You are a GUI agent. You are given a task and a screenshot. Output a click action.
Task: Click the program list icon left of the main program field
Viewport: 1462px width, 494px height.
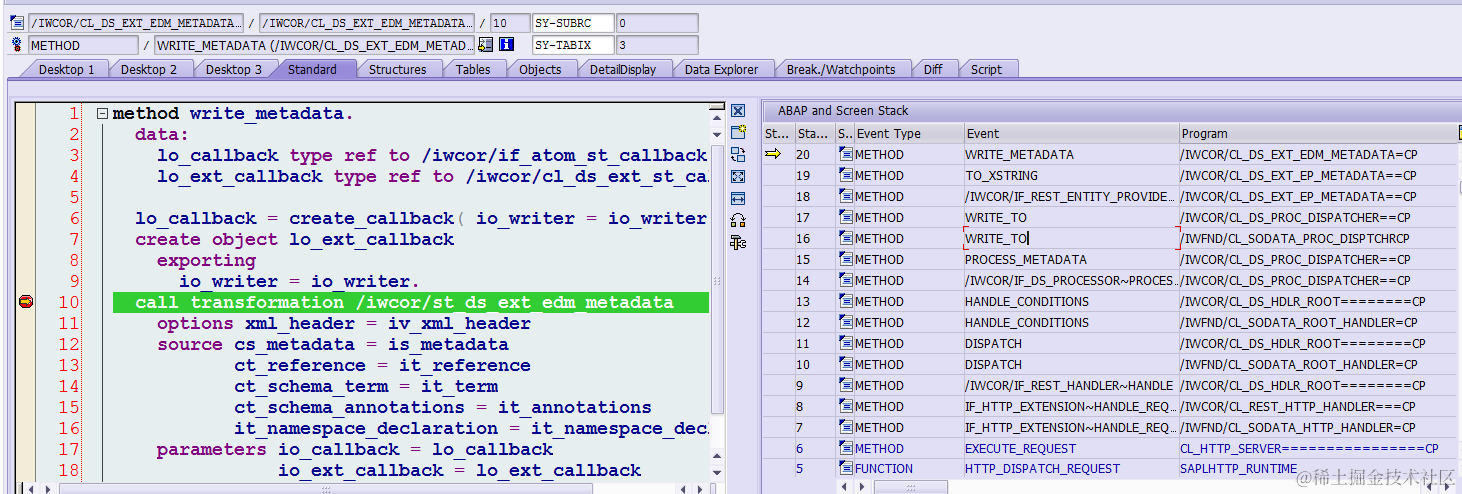pos(17,22)
